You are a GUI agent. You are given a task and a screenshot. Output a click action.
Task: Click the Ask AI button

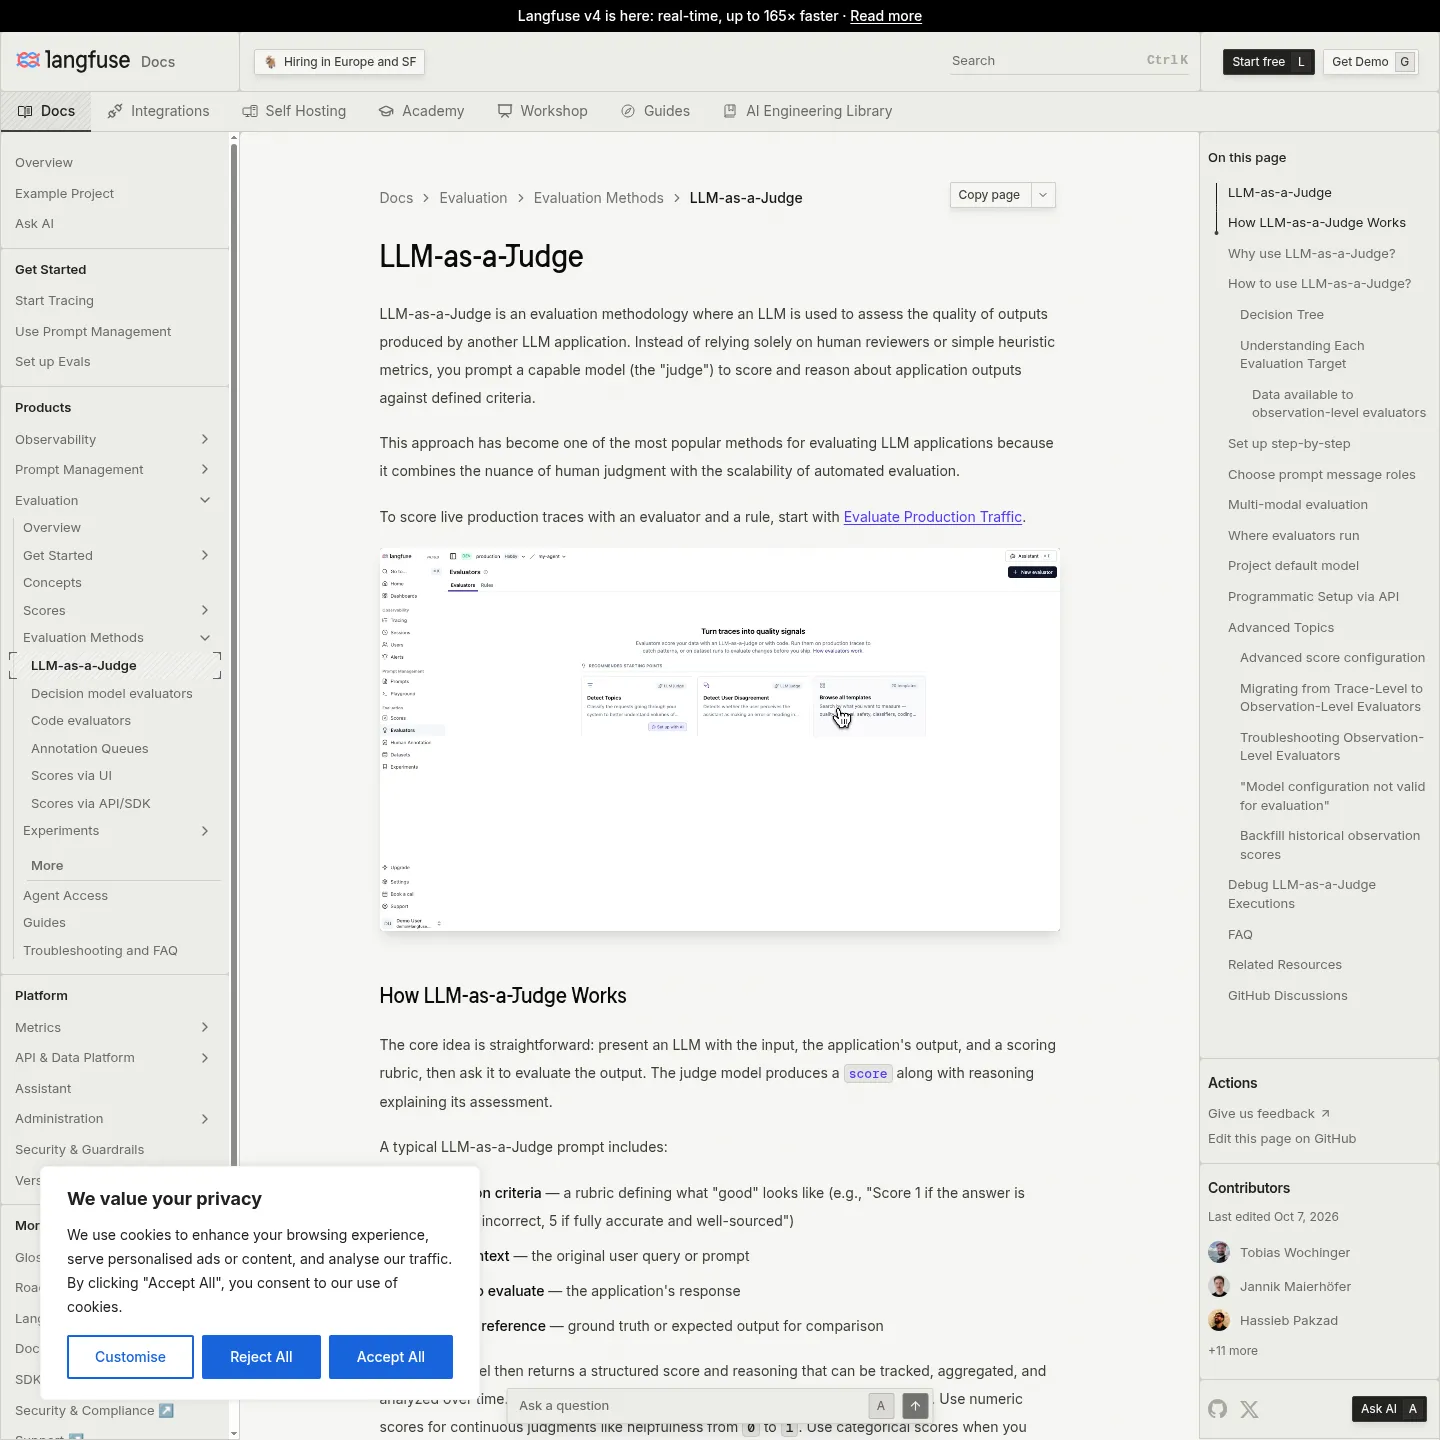click(x=1389, y=1409)
